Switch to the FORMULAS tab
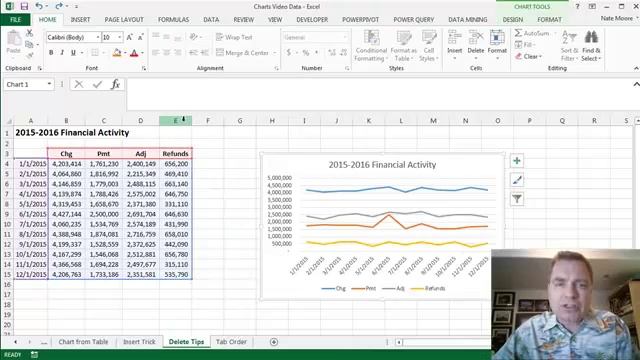This screenshot has height=360, width=640. click(173, 20)
